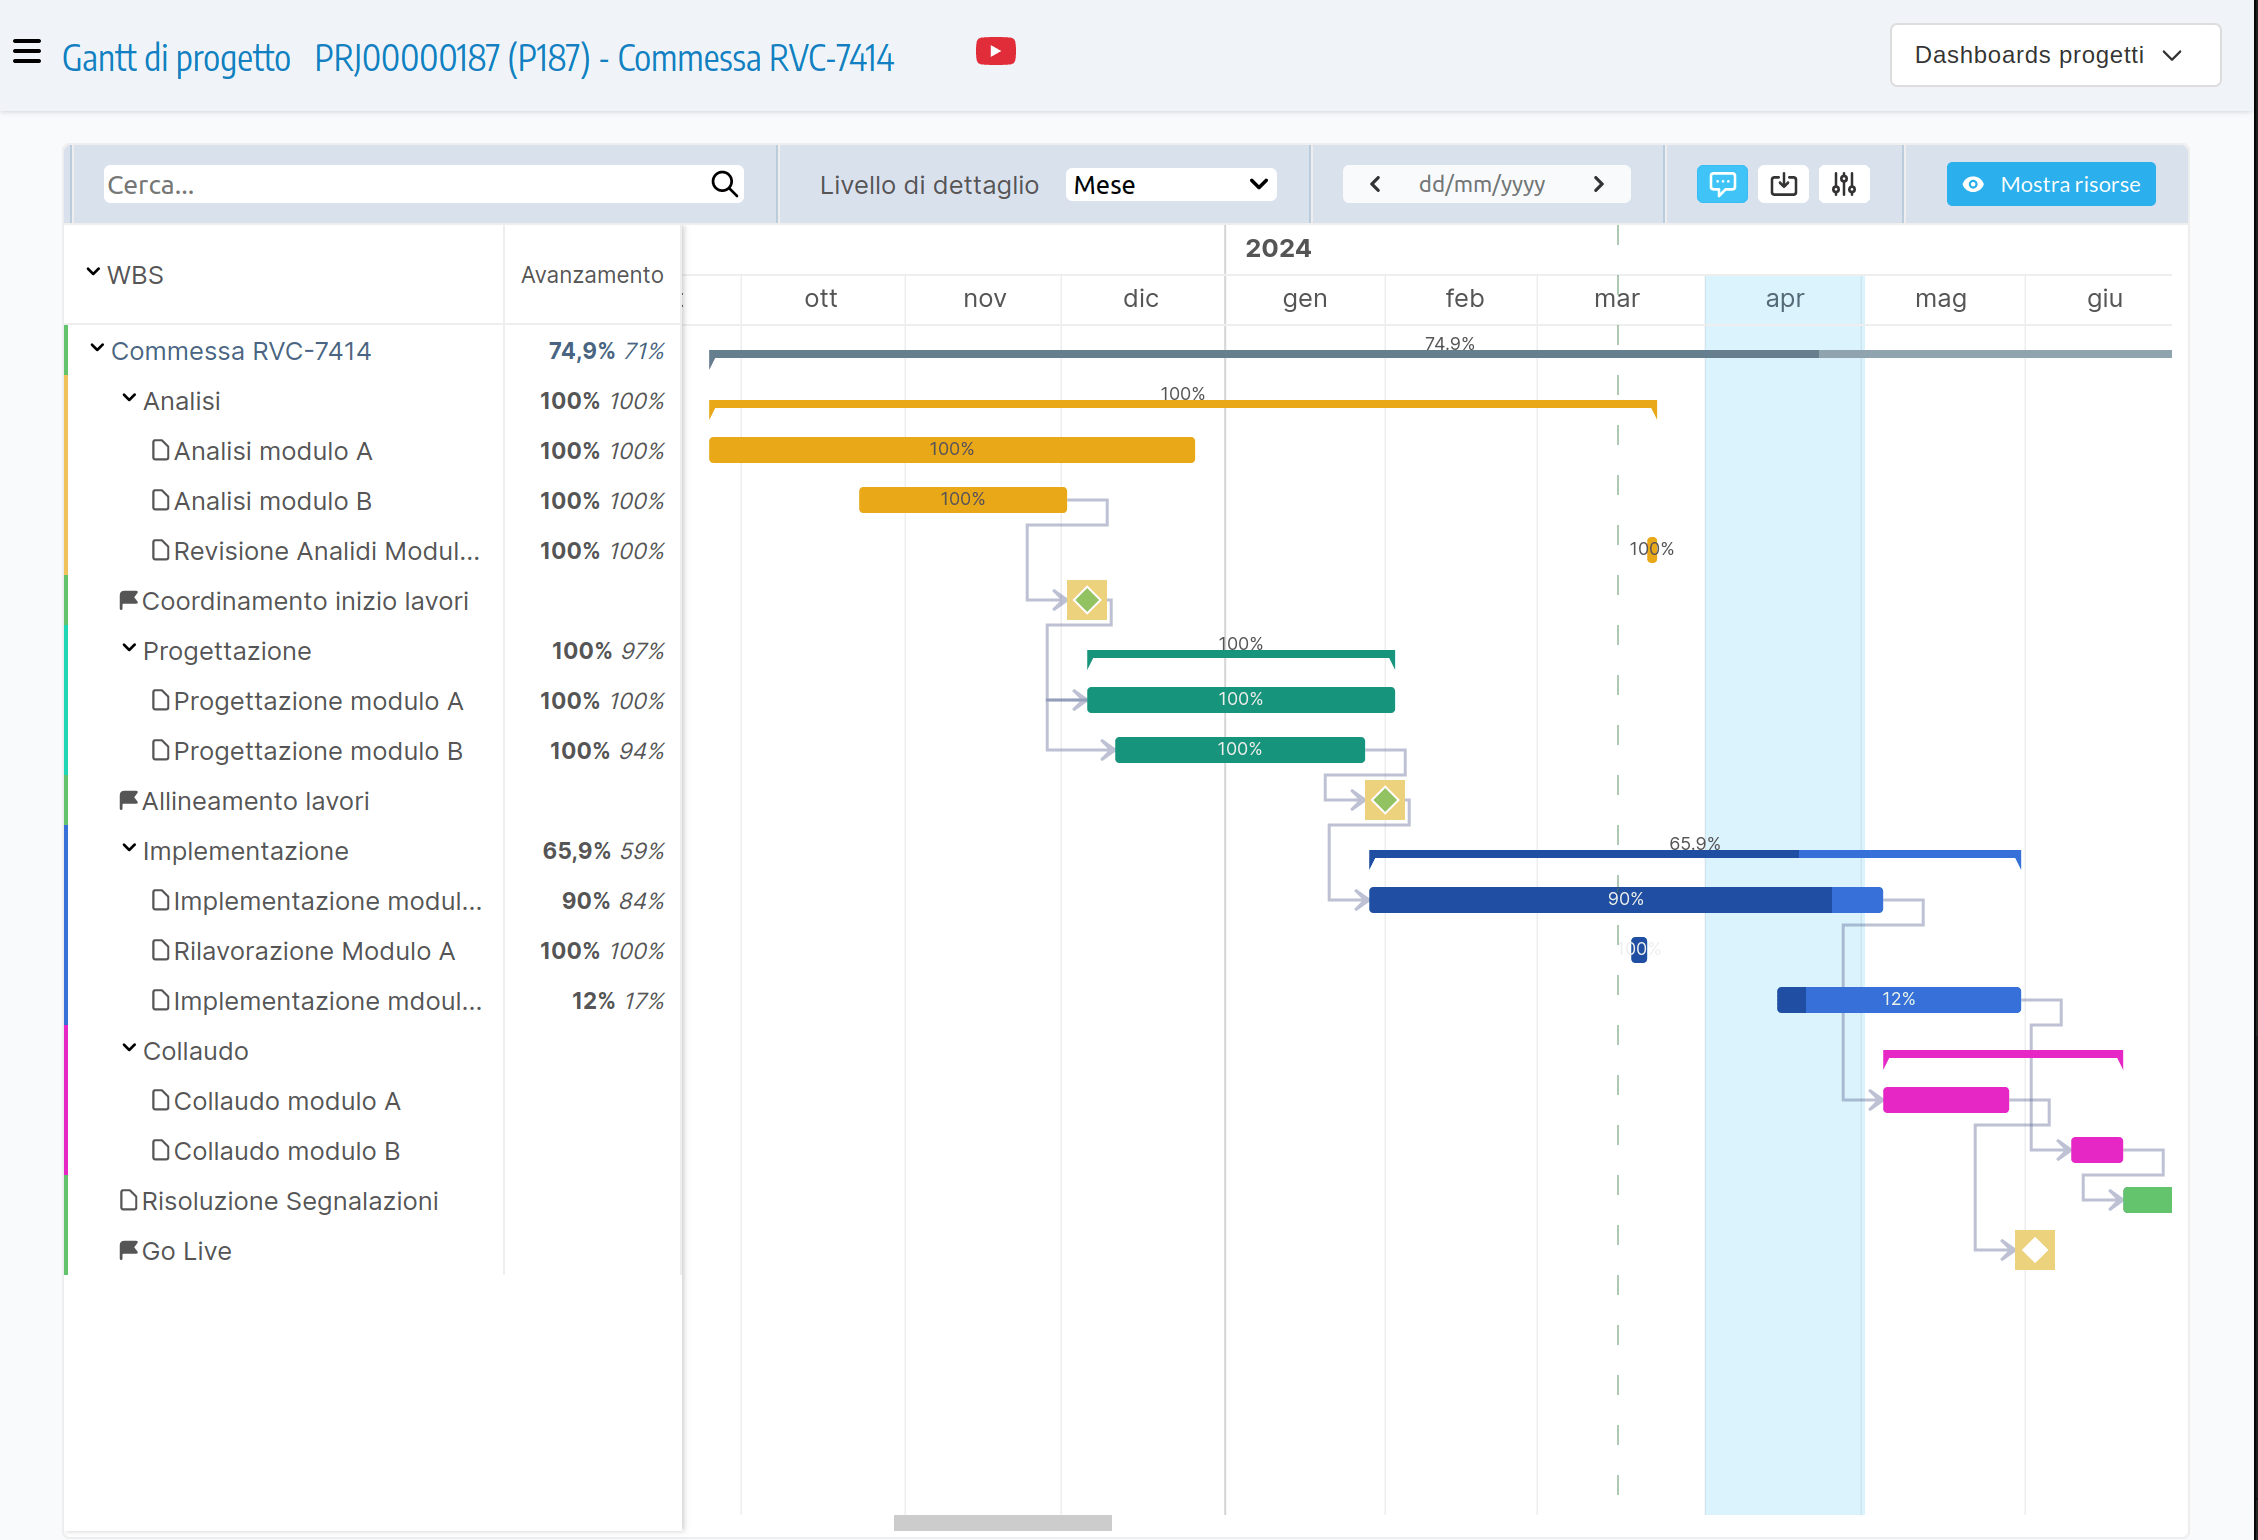Click the previous date arrow button
The width and height of the screenshot is (2258, 1540).
coord(1374,184)
